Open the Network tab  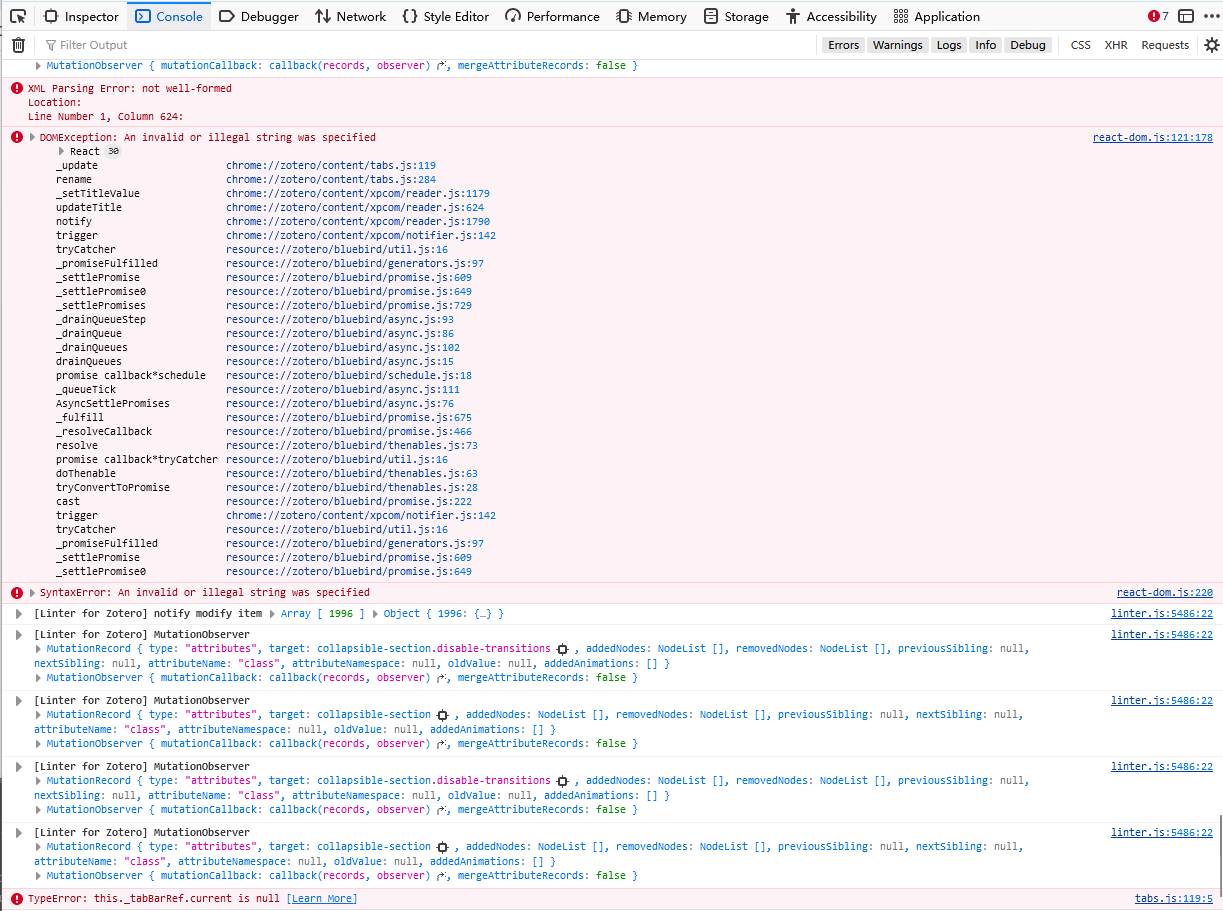[350, 16]
